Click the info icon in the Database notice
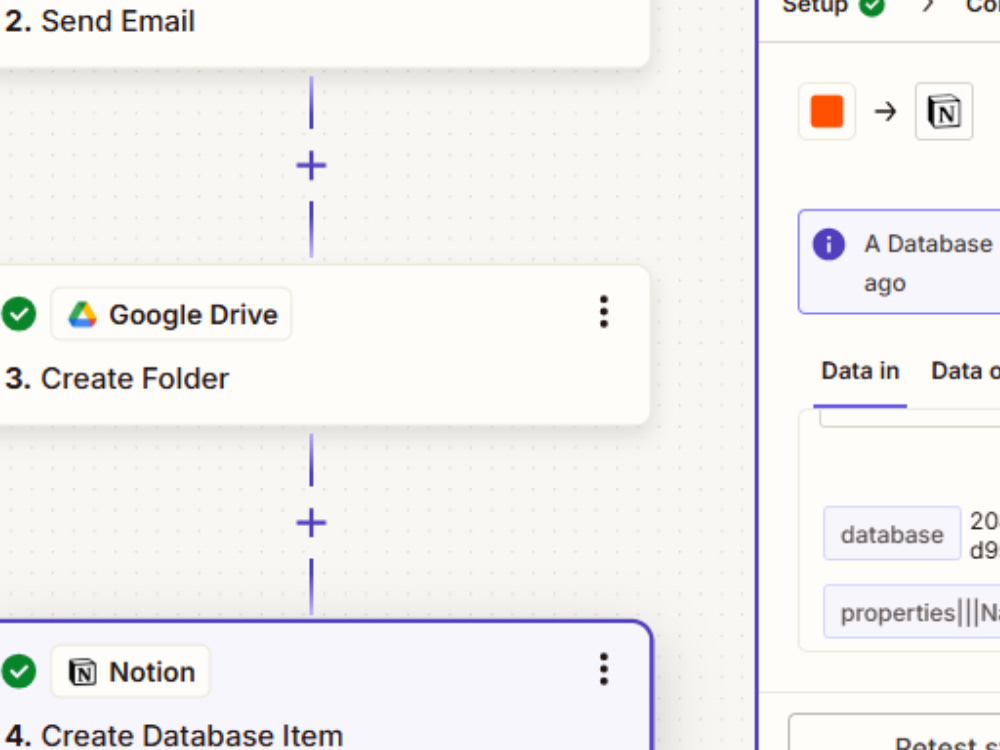 coord(828,244)
